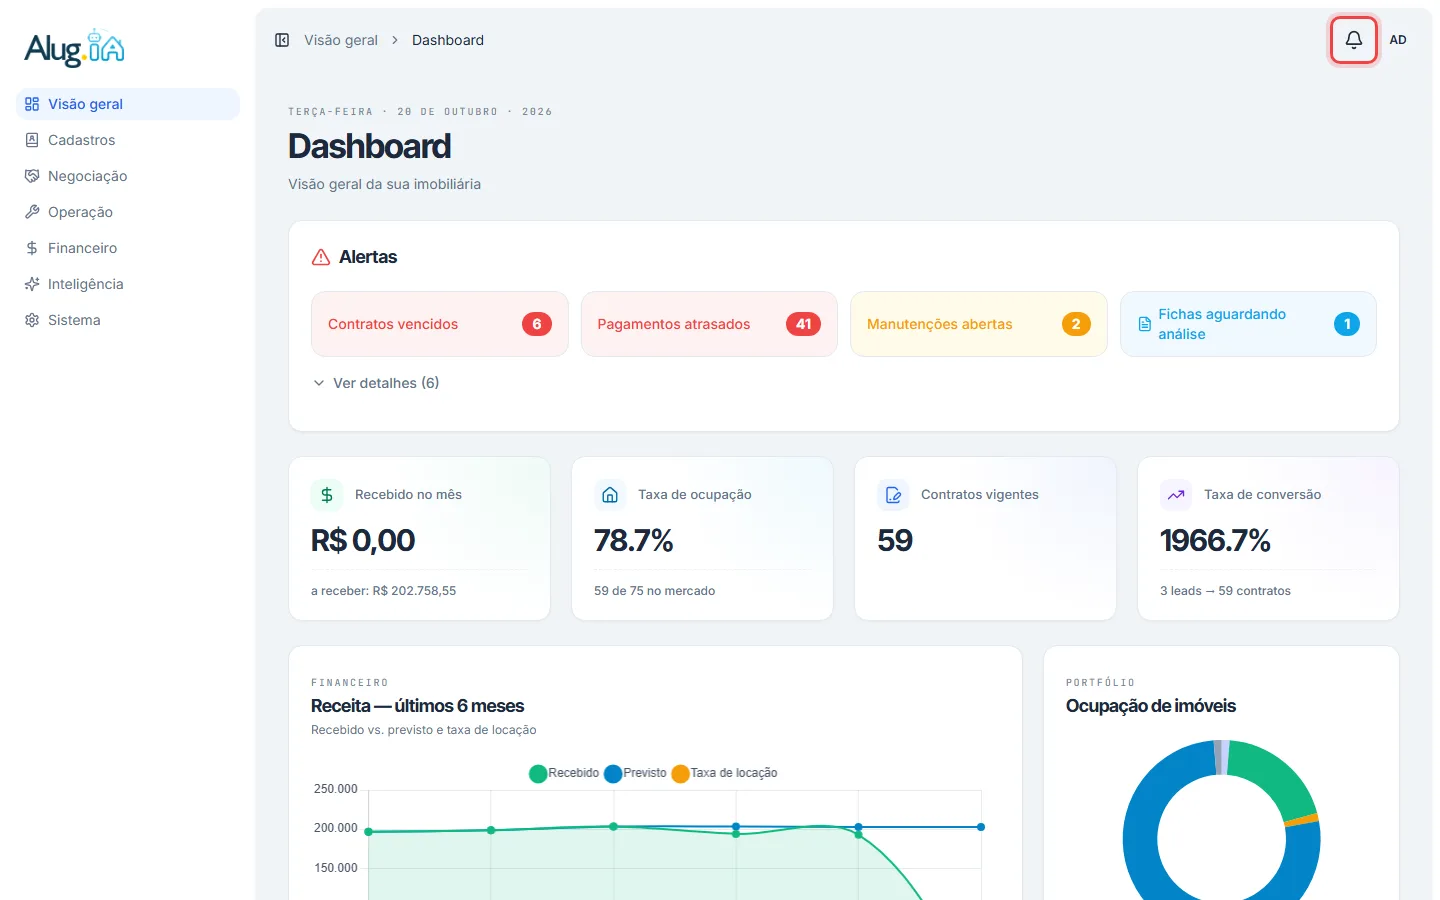The height and width of the screenshot is (900, 1440).
Task: Click the contract icon on Contratos vigentes
Action: tap(893, 494)
